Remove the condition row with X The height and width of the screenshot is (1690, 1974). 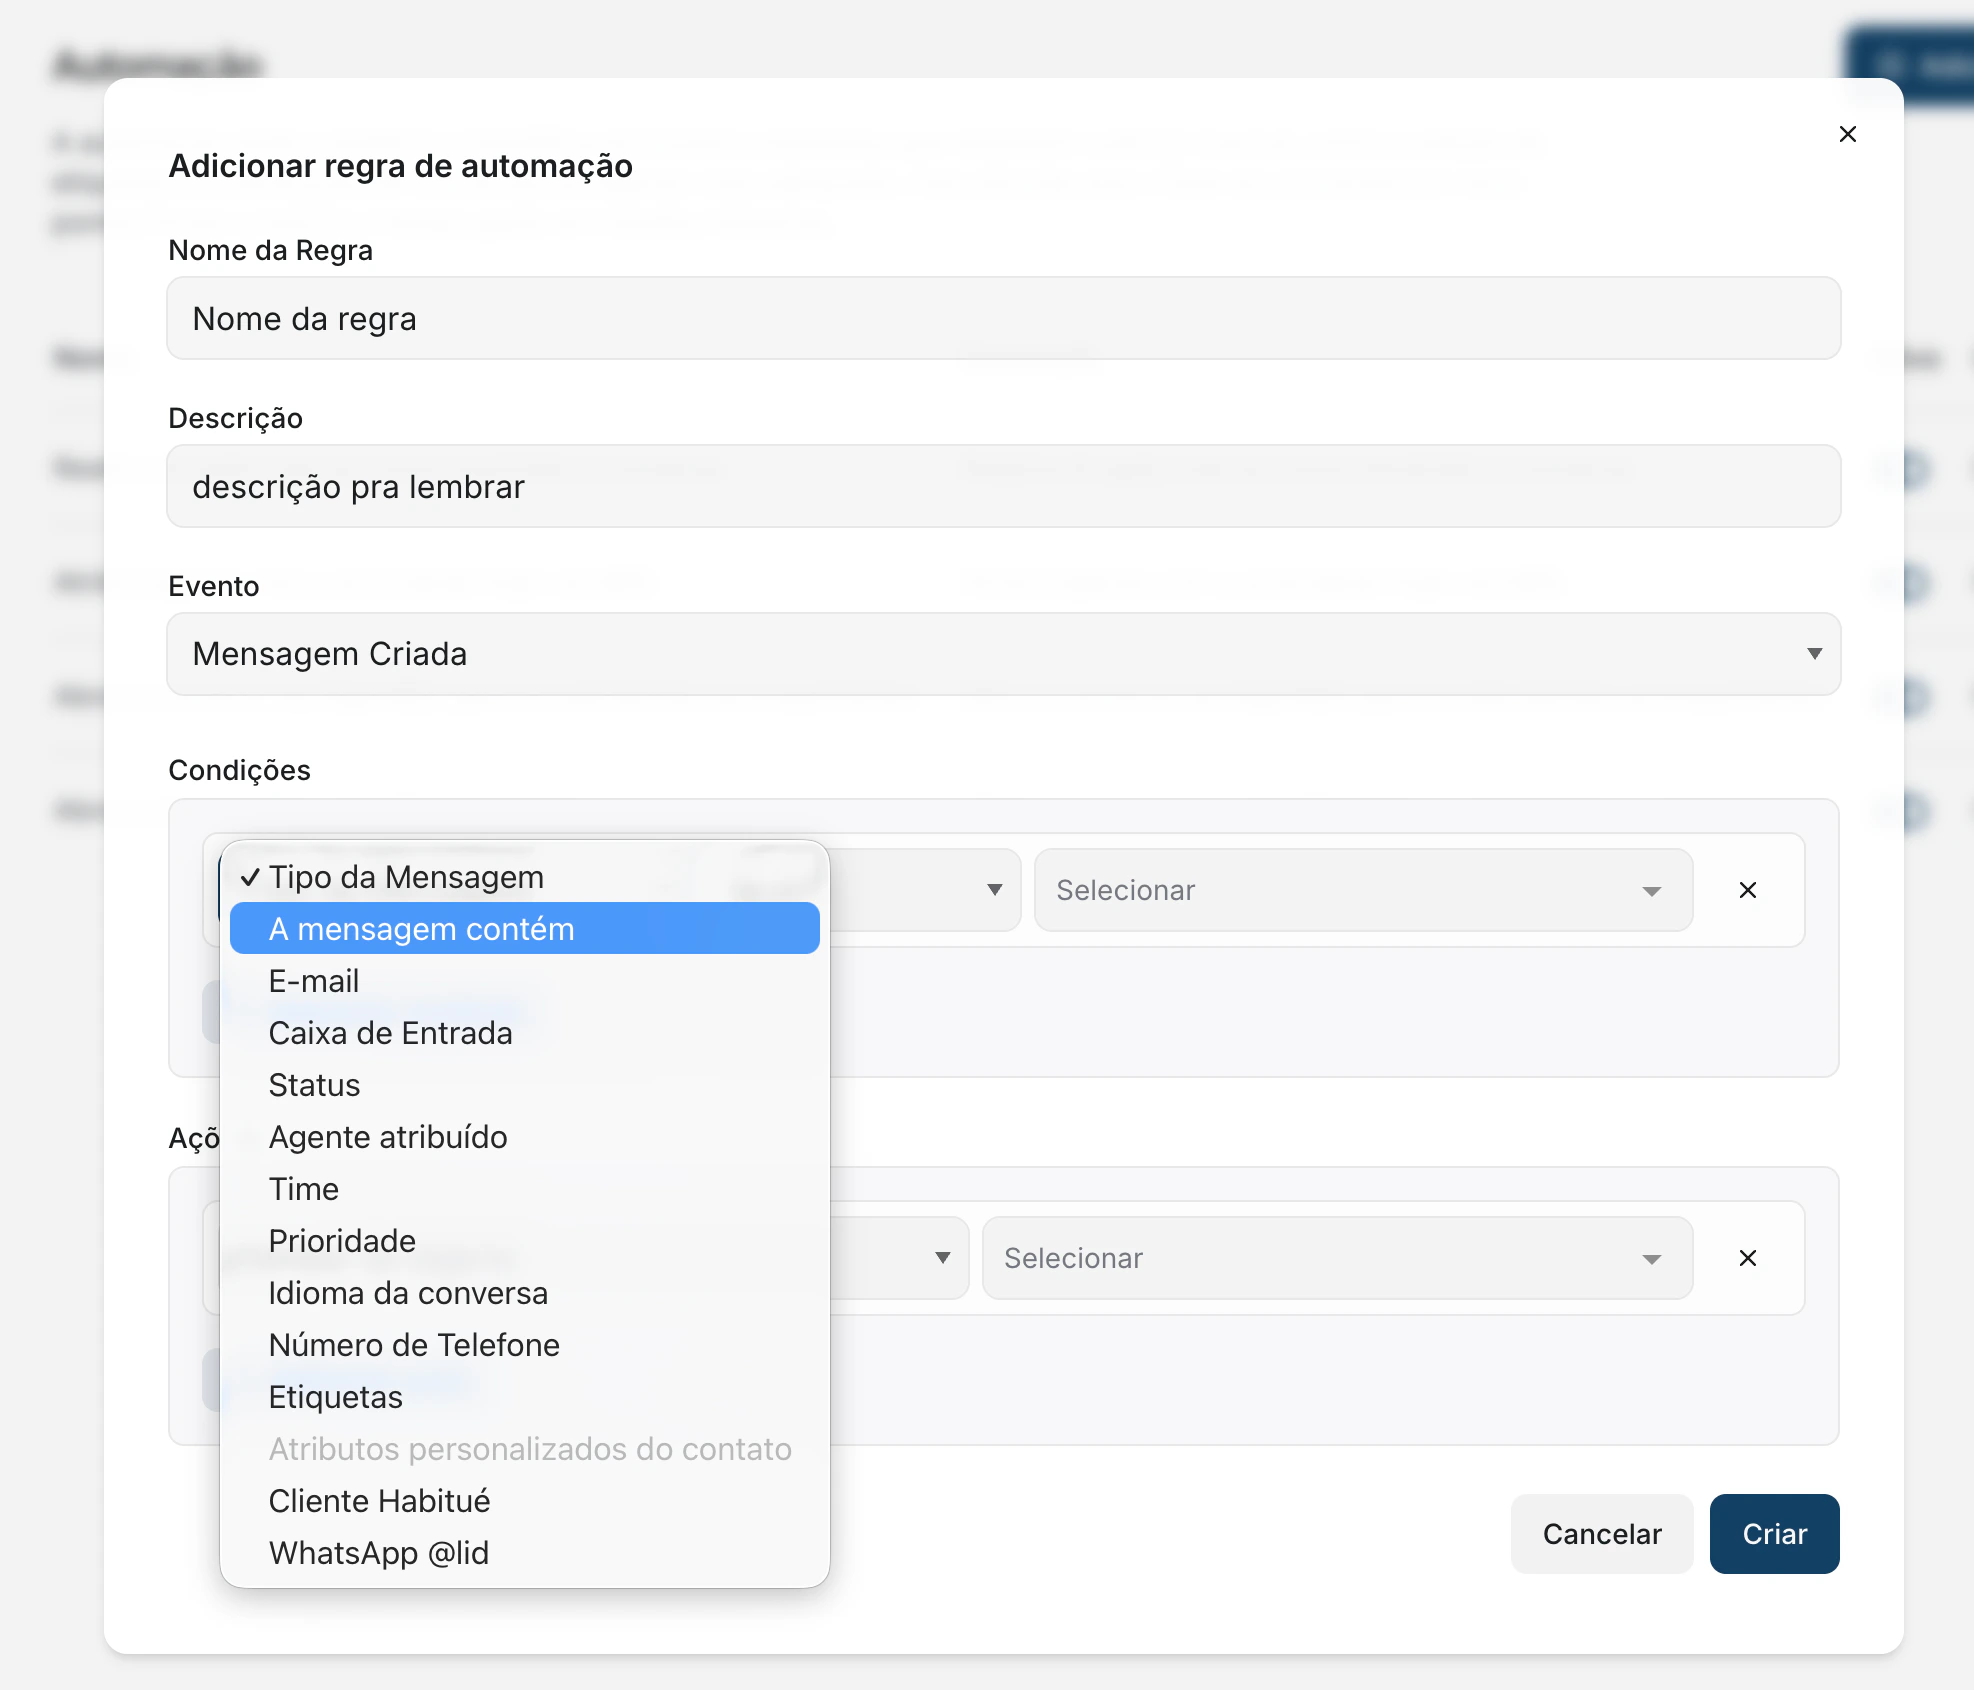(x=1747, y=890)
